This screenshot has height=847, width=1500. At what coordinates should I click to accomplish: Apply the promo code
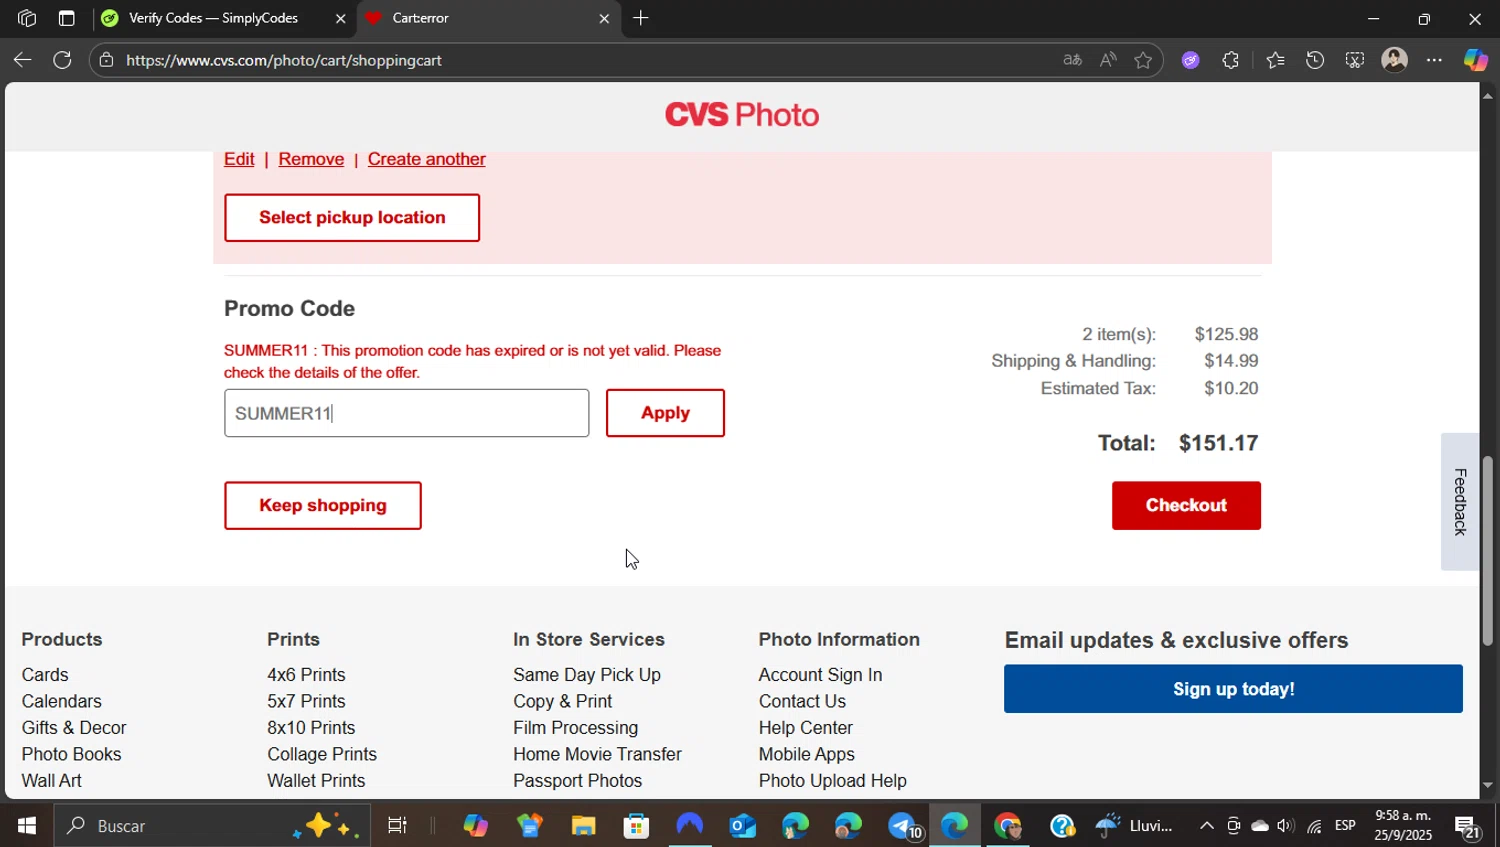(665, 413)
